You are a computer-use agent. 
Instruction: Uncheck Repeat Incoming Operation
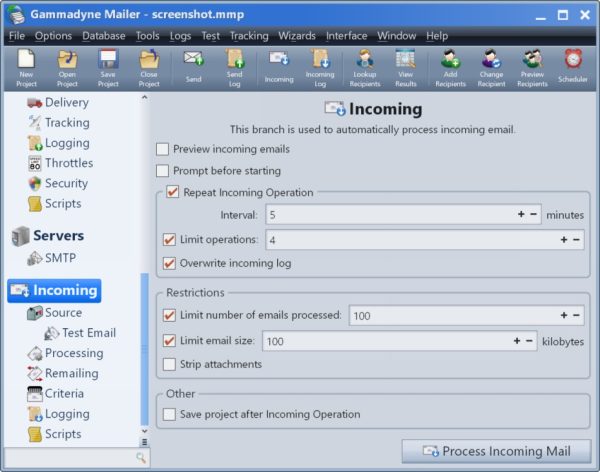(x=173, y=192)
